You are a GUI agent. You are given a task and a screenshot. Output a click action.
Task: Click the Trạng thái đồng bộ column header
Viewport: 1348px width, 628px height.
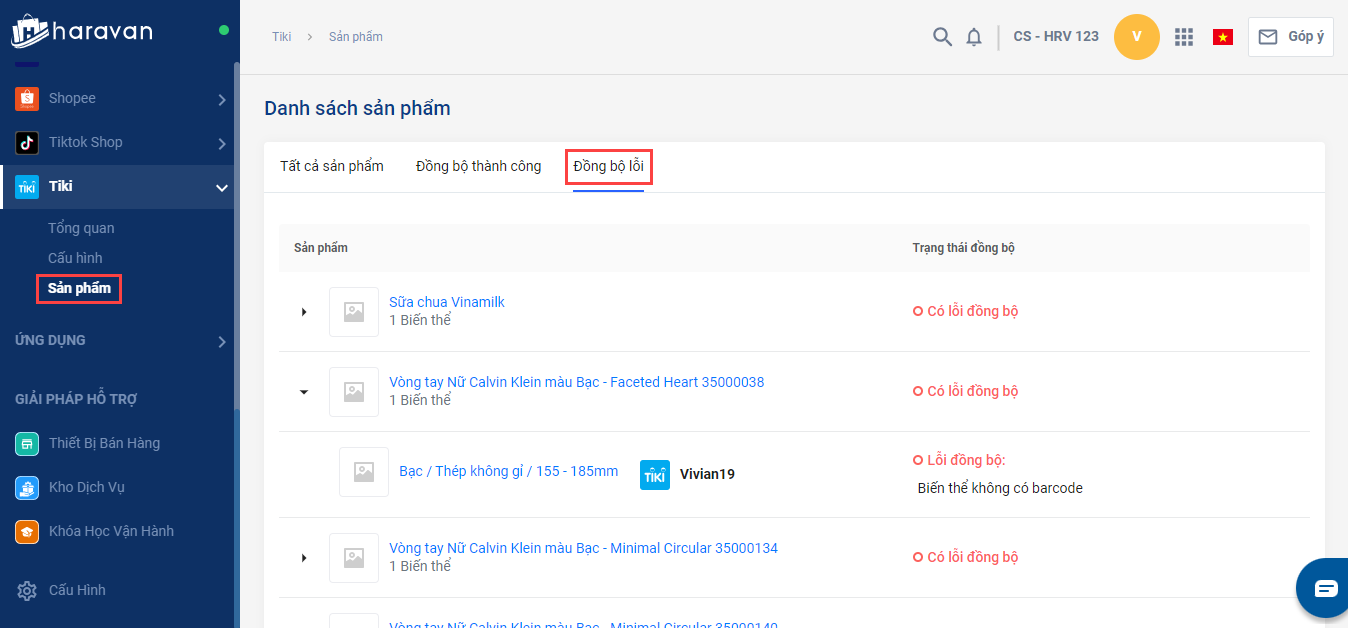tap(963, 247)
